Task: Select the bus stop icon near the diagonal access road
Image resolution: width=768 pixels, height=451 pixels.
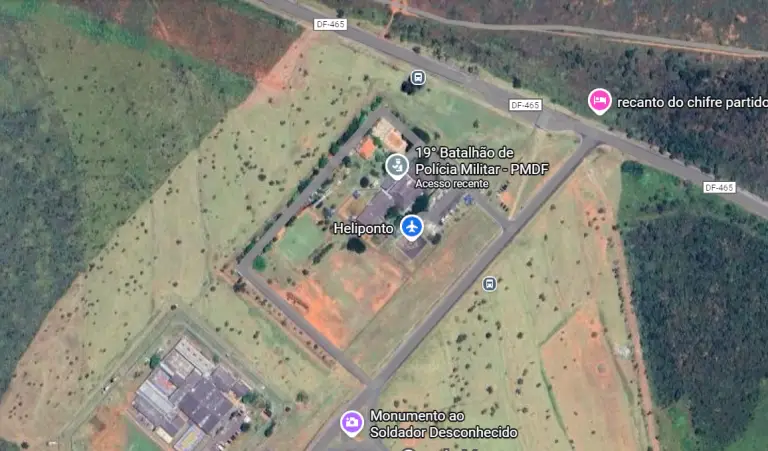Action: (x=489, y=284)
